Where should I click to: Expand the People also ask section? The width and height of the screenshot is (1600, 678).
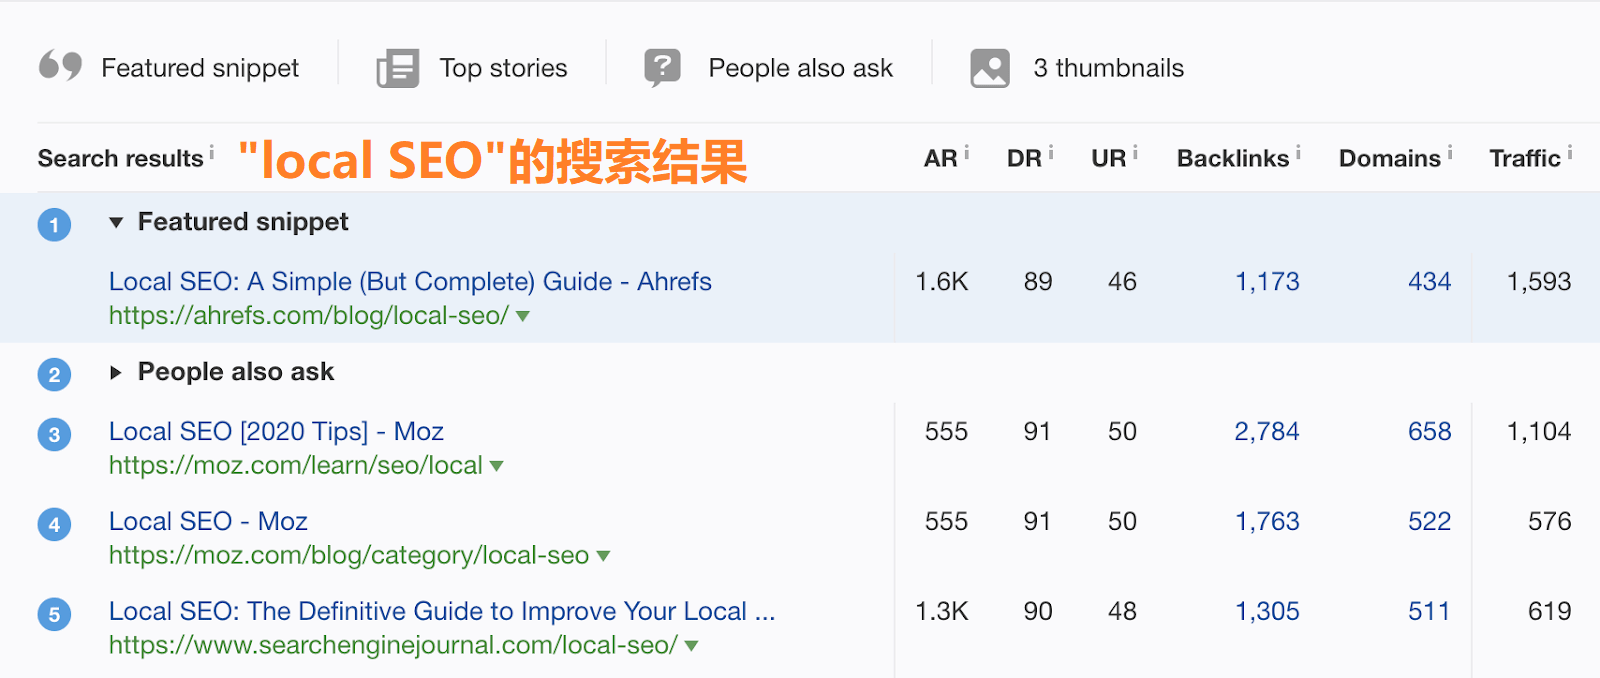pos(115,372)
